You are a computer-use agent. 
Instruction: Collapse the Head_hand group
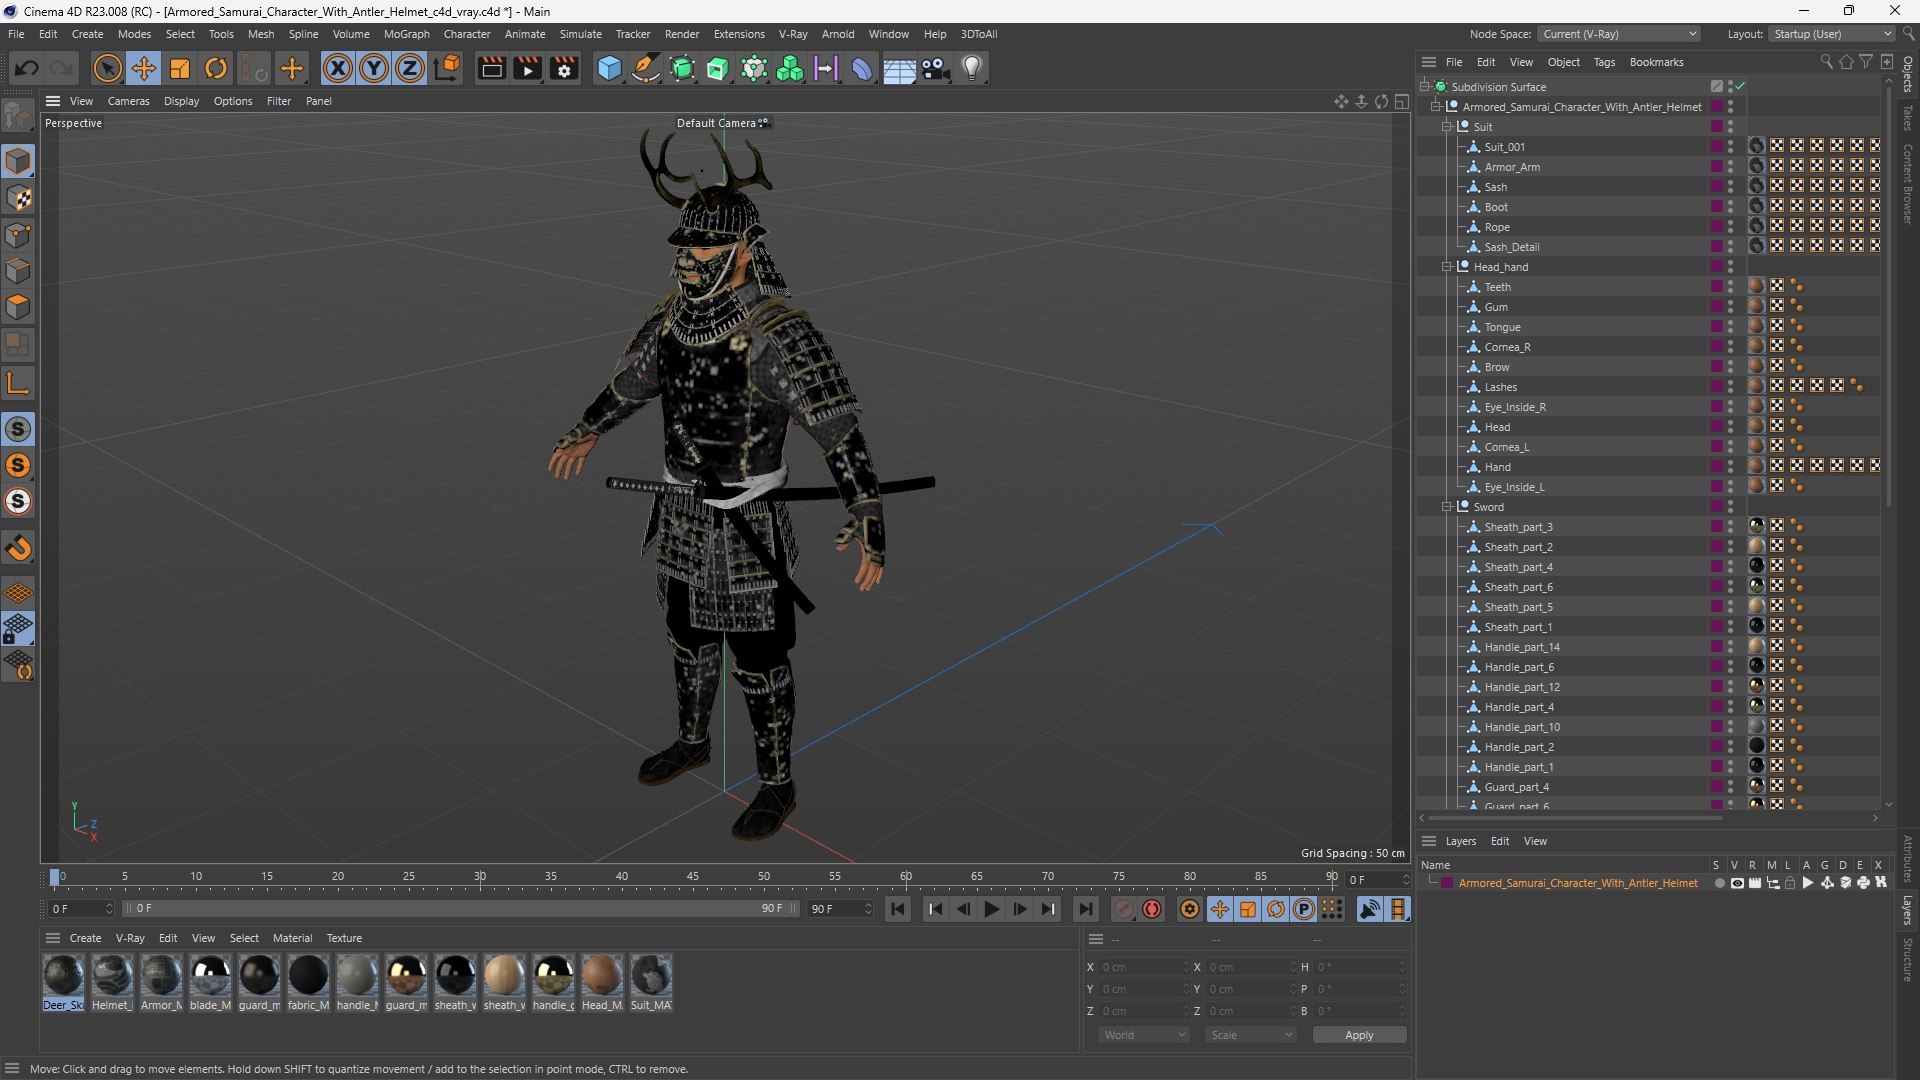pyautogui.click(x=1446, y=267)
